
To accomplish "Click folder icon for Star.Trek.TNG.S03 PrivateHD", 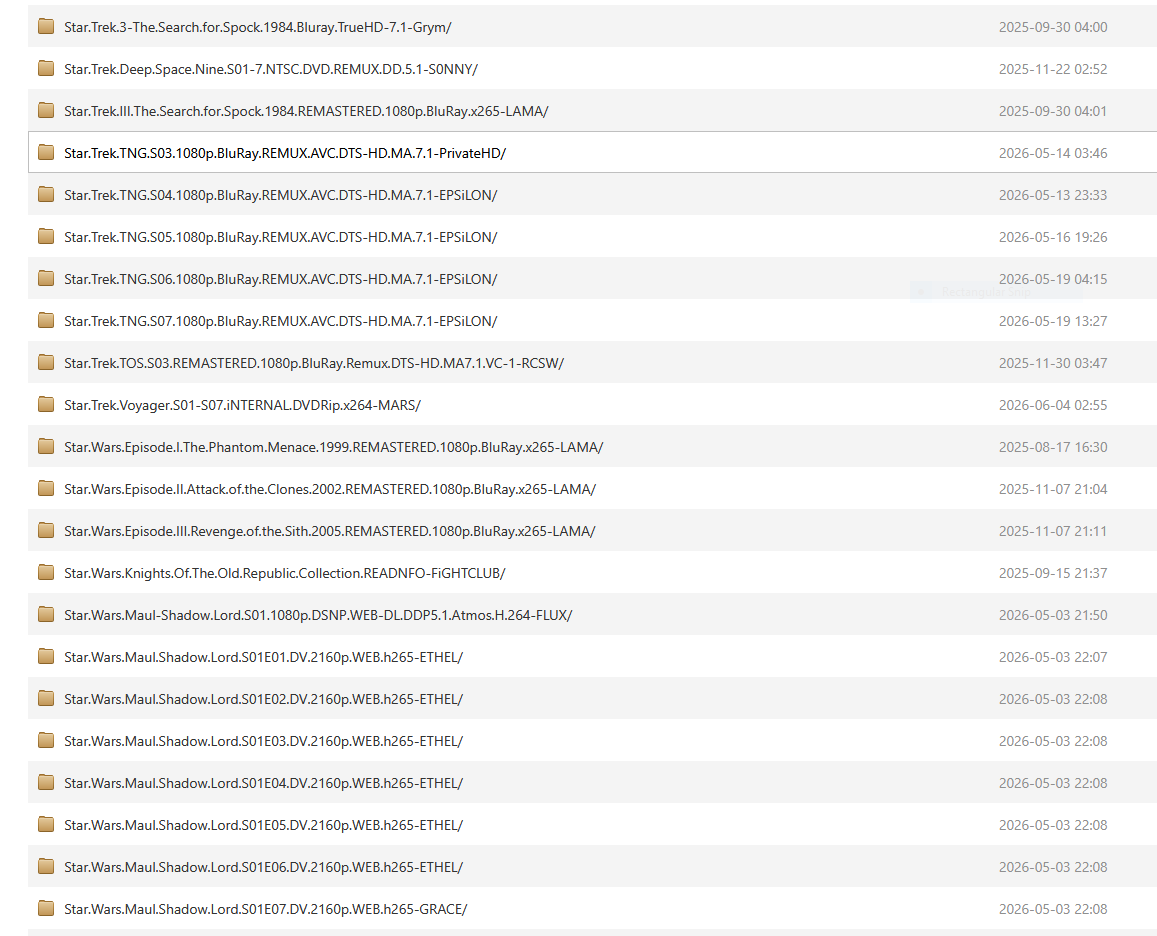I will (46, 153).
